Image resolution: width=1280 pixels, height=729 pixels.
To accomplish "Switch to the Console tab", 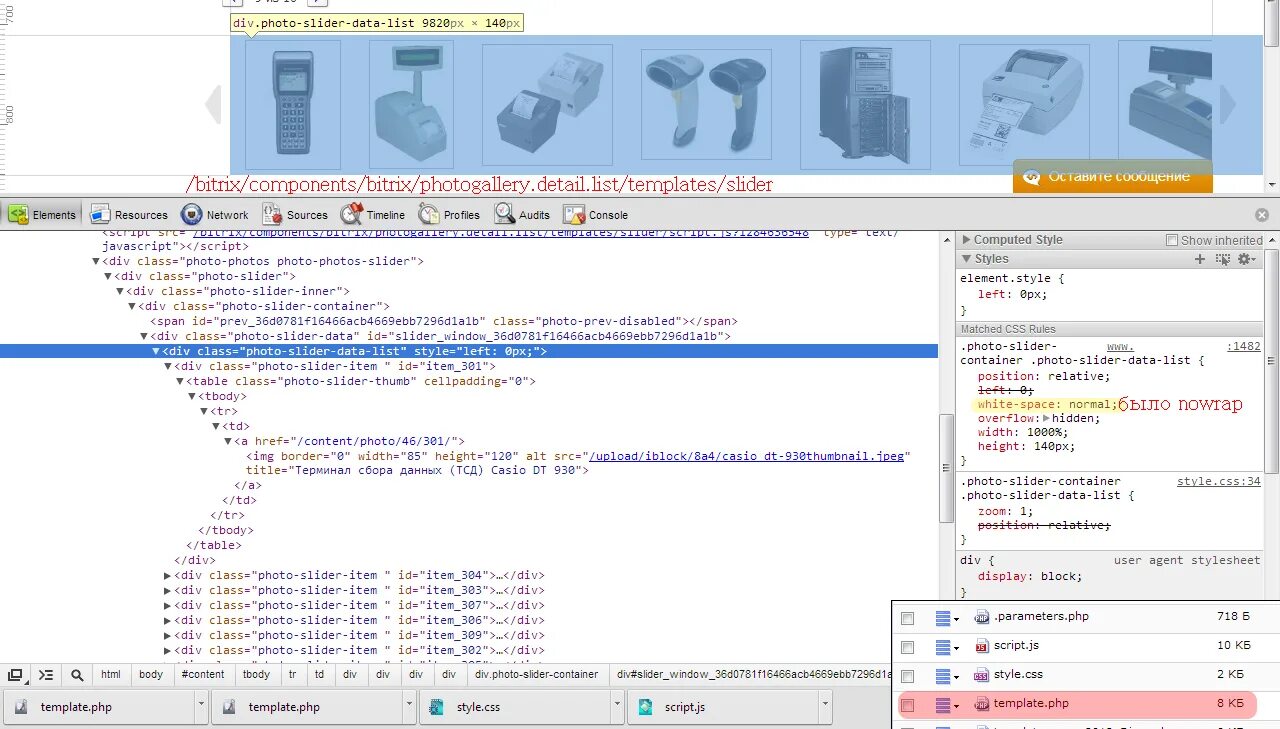I will (x=596, y=214).
